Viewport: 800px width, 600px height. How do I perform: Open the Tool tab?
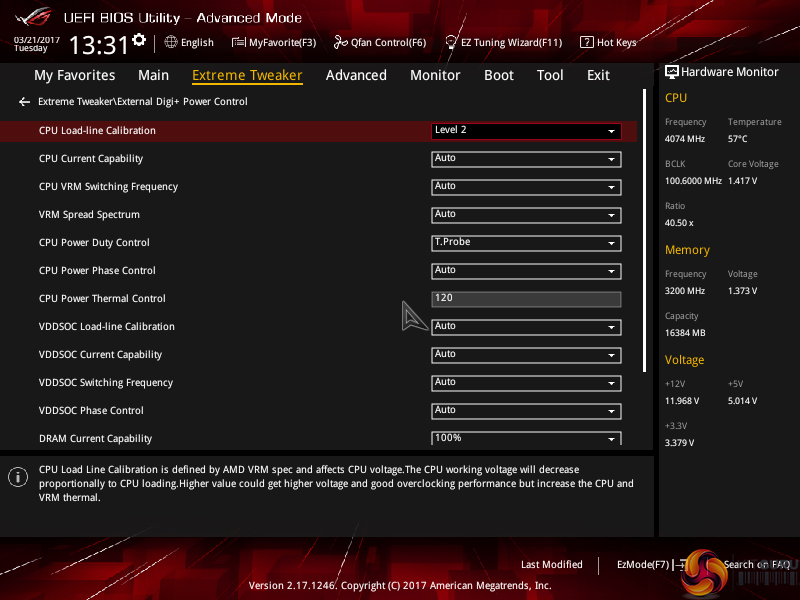click(x=550, y=76)
